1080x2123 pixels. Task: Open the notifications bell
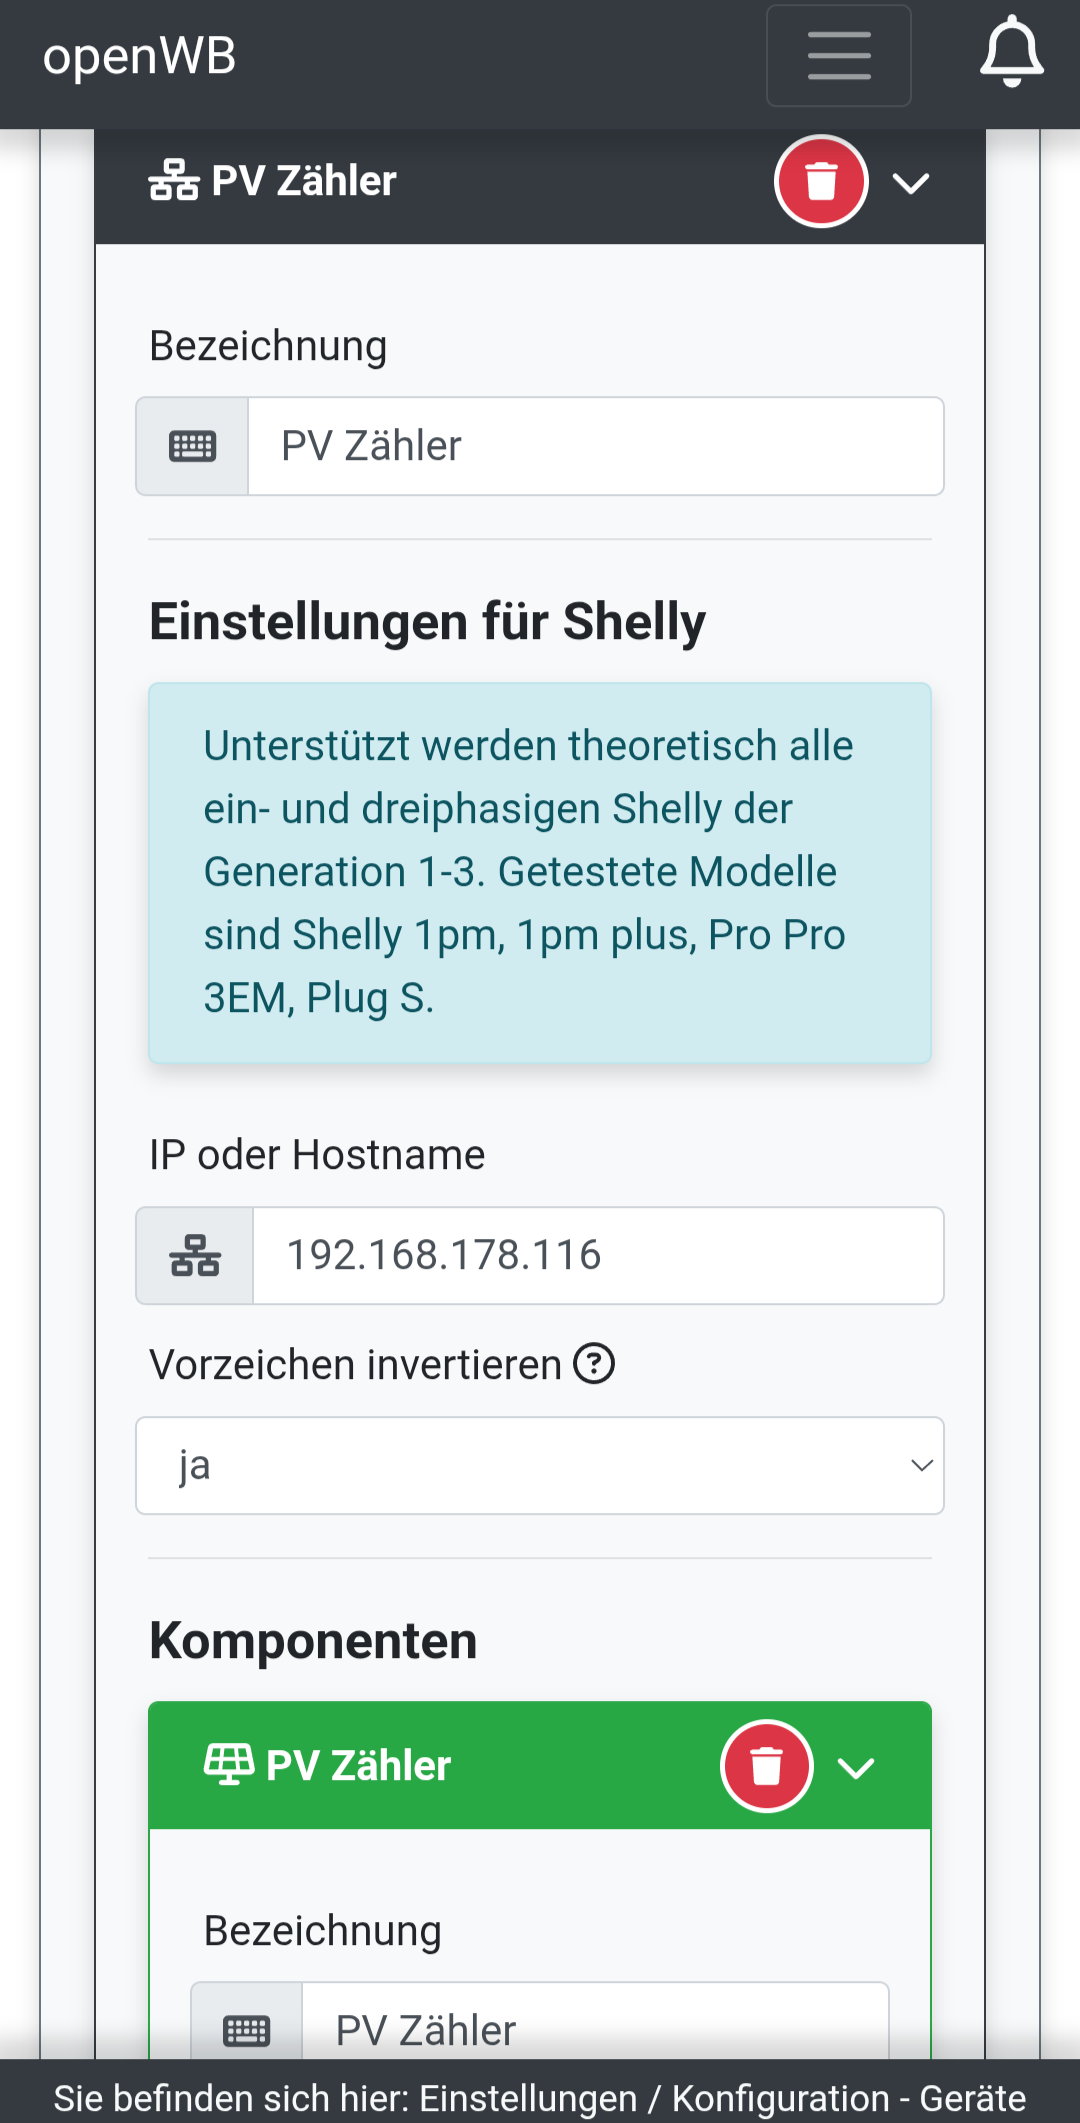(x=1011, y=52)
